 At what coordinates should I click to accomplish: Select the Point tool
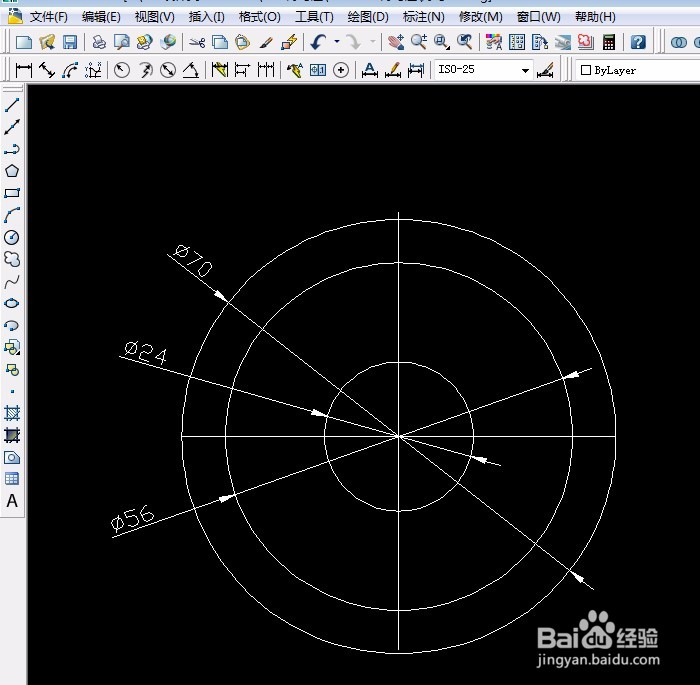[x=12, y=391]
